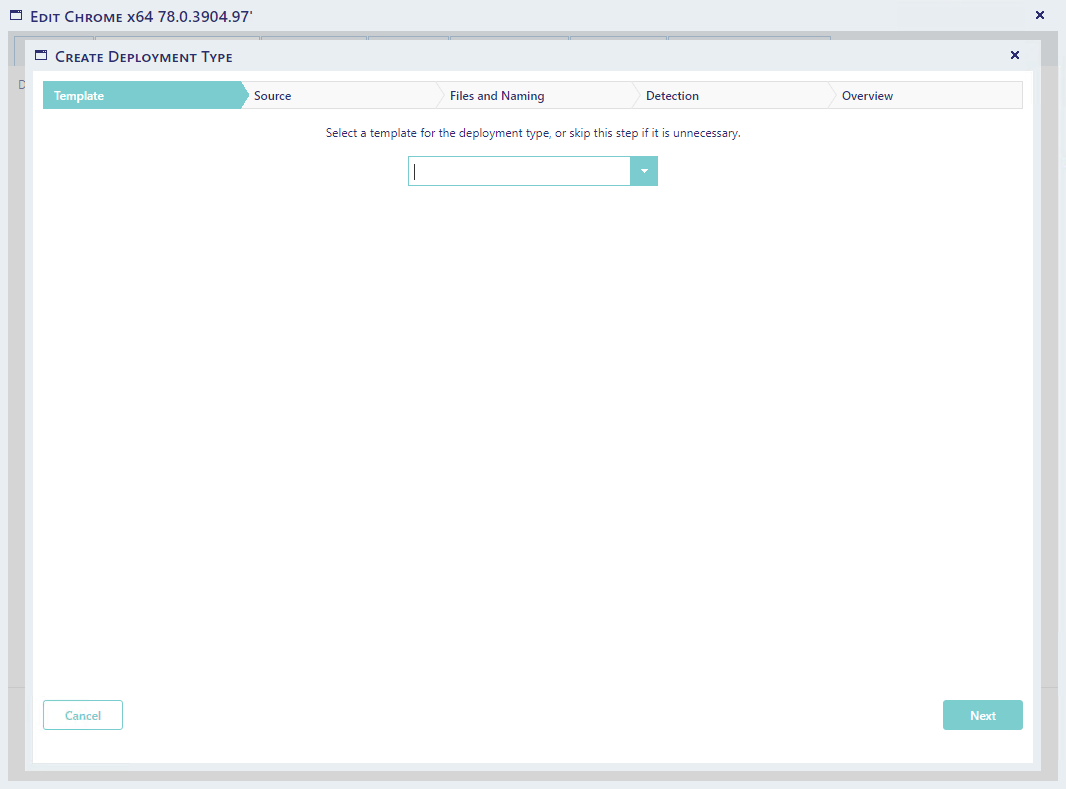Screen dimensions: 1066x789
Task: Close the Create Deployment Type dialog
Action: coord(1015,56)
